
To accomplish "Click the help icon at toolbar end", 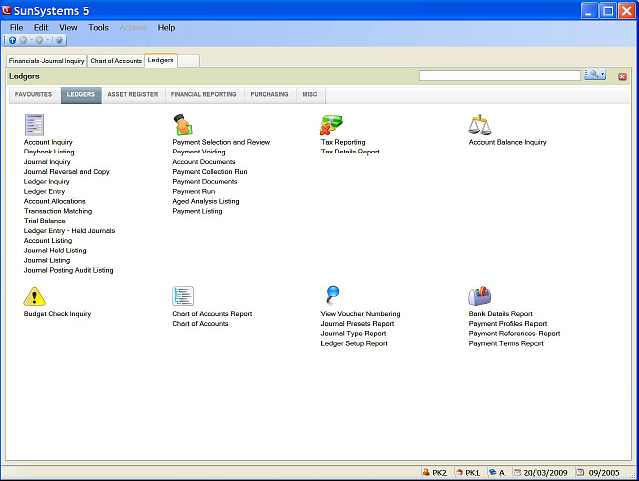I will [59, 40].
